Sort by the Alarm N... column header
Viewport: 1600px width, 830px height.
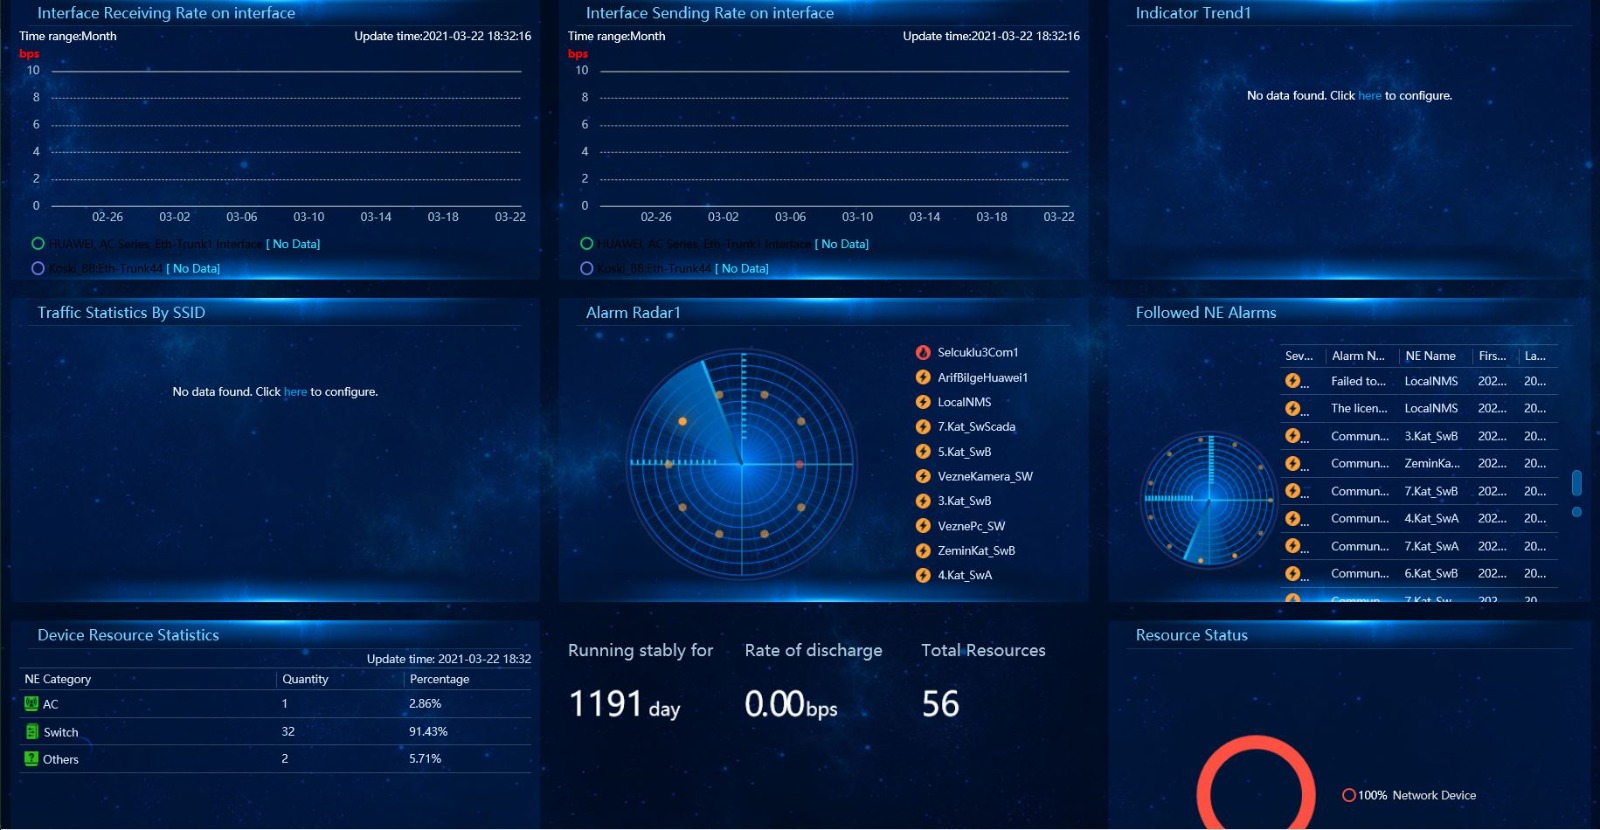1357,356
